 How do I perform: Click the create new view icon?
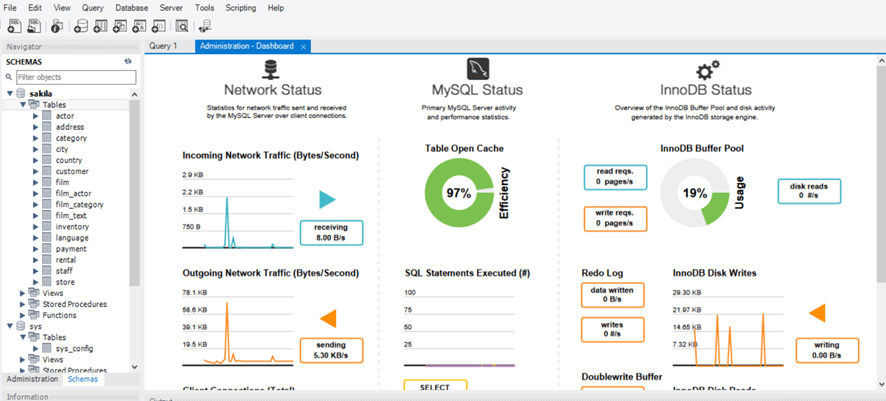(120, 26)
